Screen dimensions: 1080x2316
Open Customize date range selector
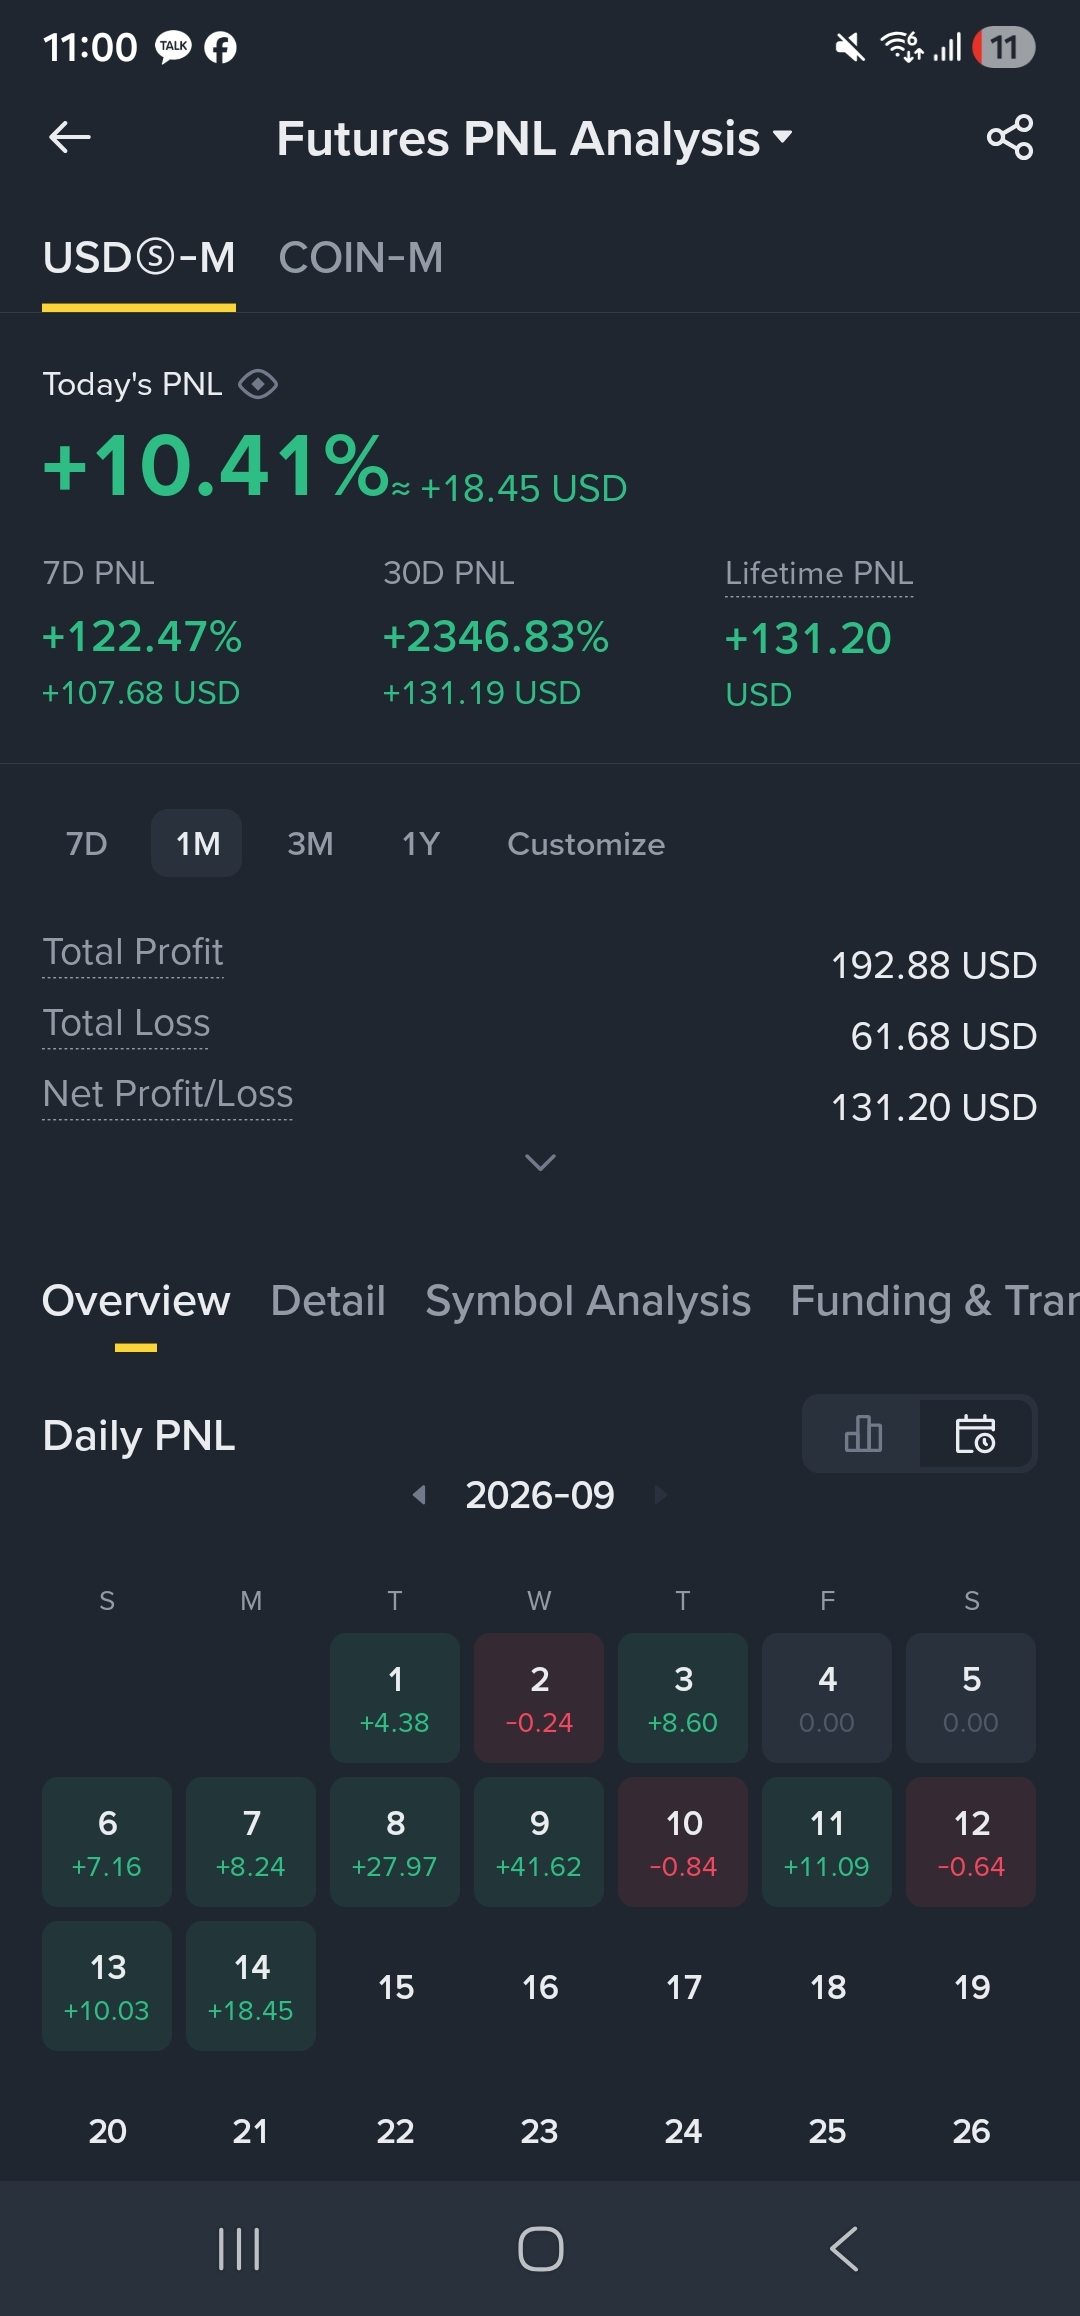click(586, 844)
